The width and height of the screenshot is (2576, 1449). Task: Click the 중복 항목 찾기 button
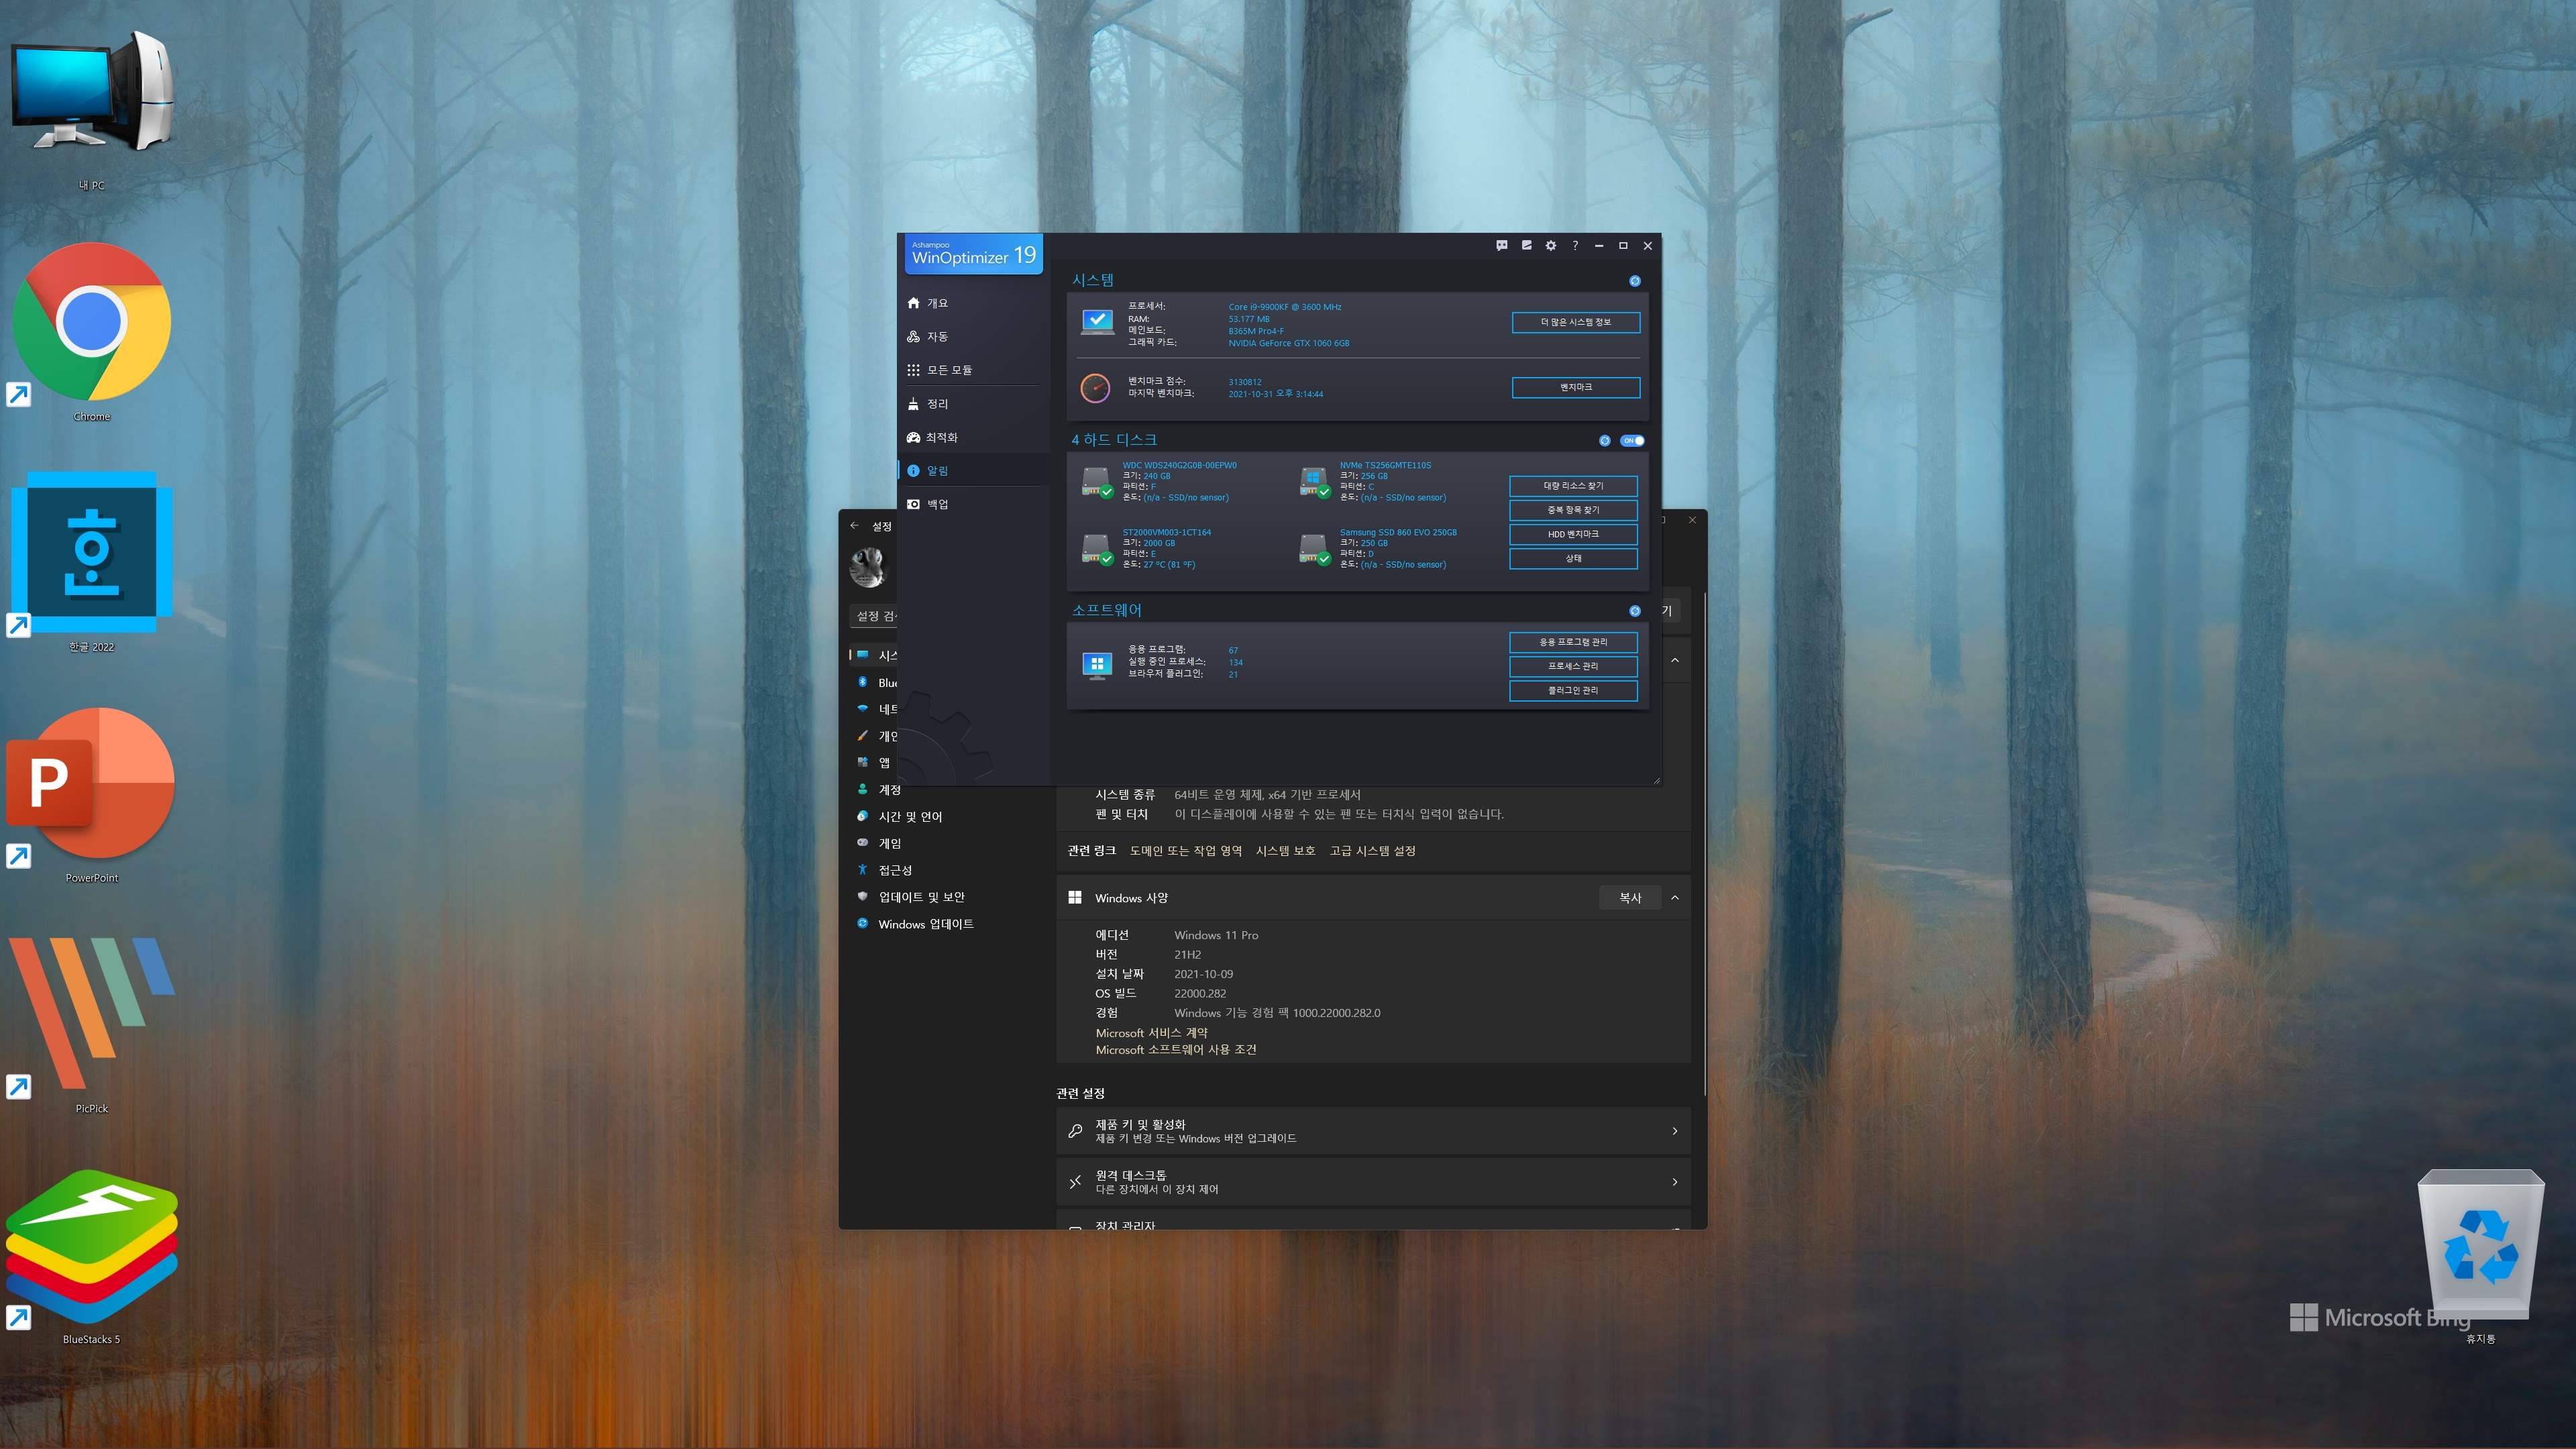[x=1573, y=510]
